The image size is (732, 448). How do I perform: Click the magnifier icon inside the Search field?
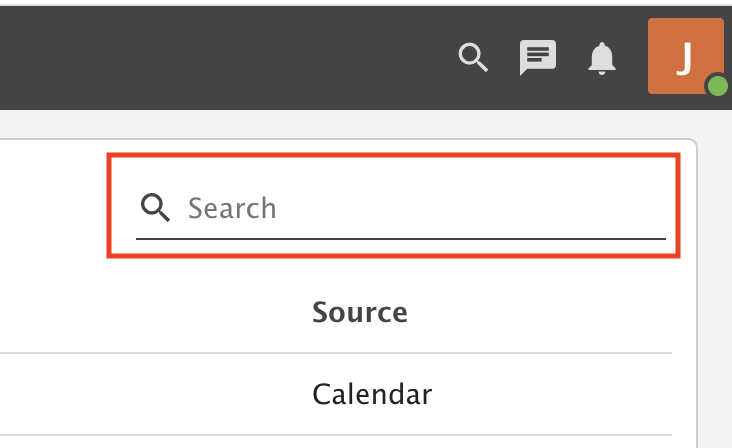coord(155,207)
